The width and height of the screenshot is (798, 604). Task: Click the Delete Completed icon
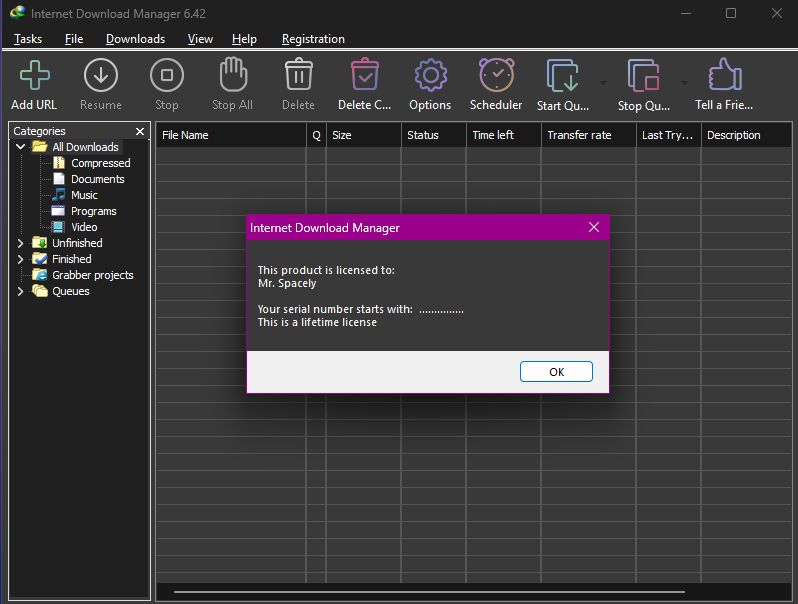365,75
